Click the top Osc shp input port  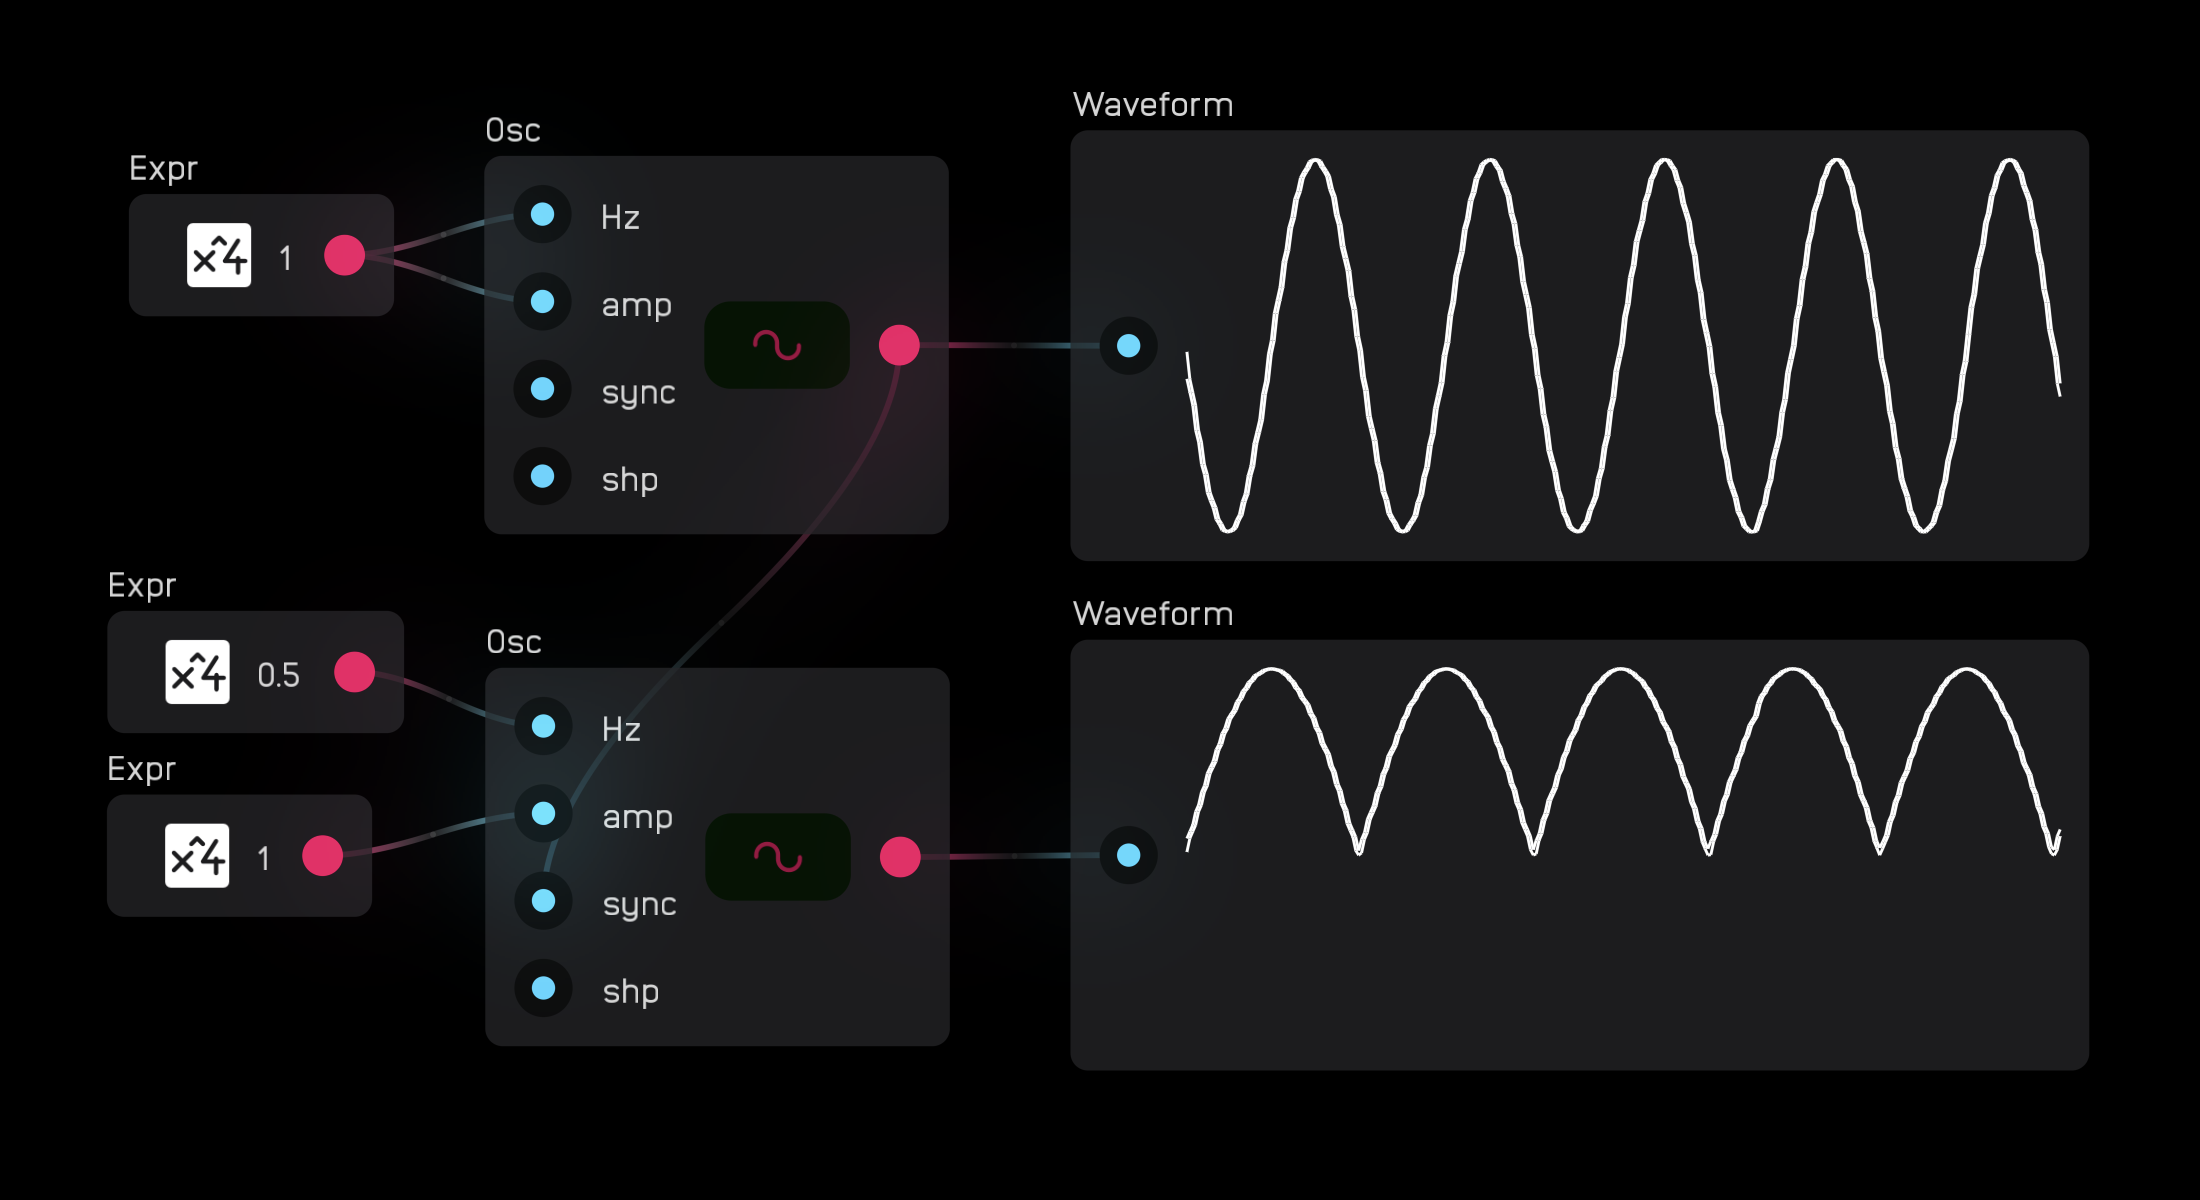543,476
